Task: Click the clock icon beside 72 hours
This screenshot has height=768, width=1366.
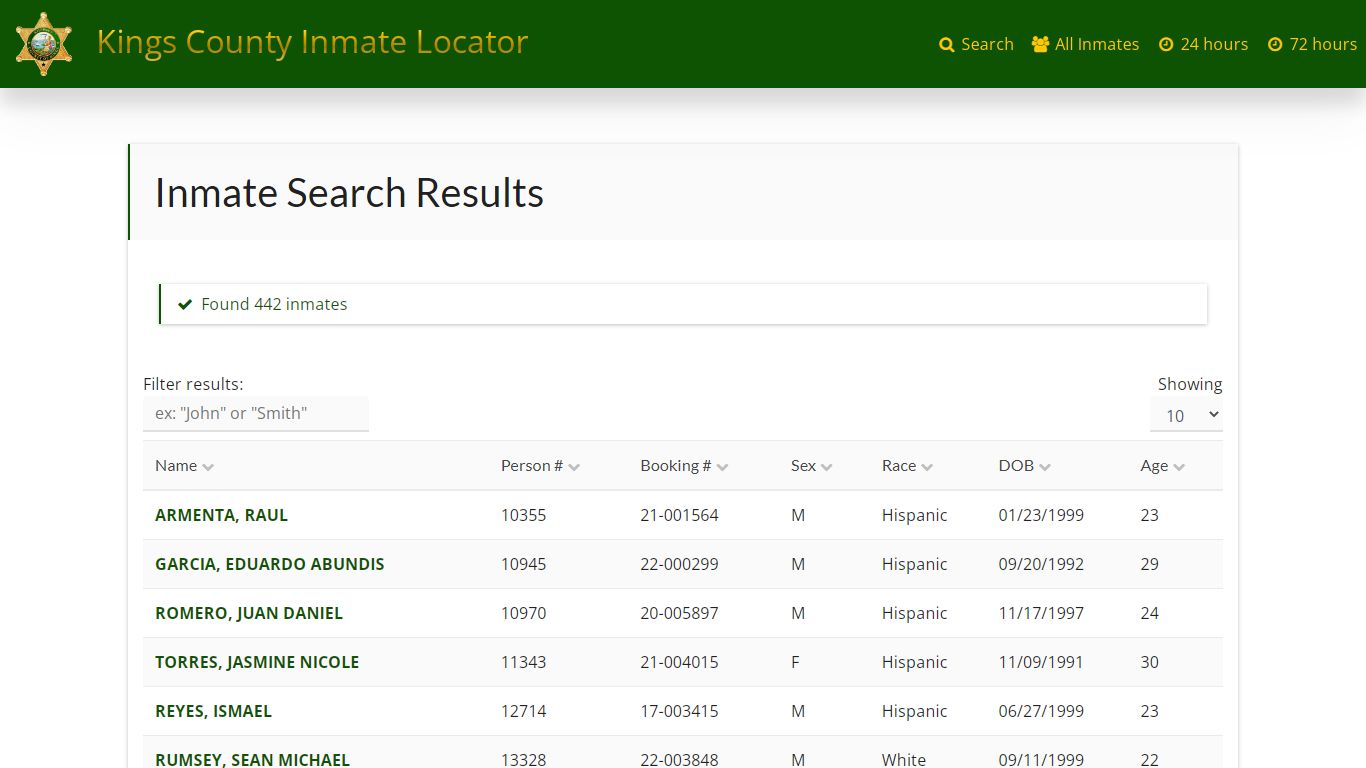Action: 1275,45
